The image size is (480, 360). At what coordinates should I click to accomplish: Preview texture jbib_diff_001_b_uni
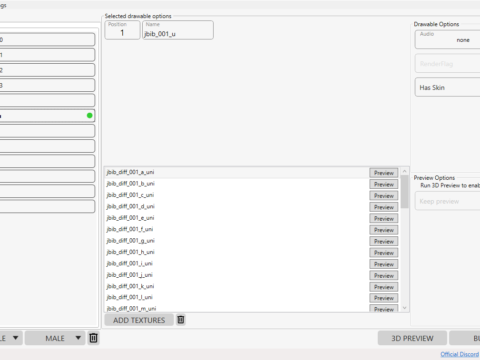click(x=384, y=184)
